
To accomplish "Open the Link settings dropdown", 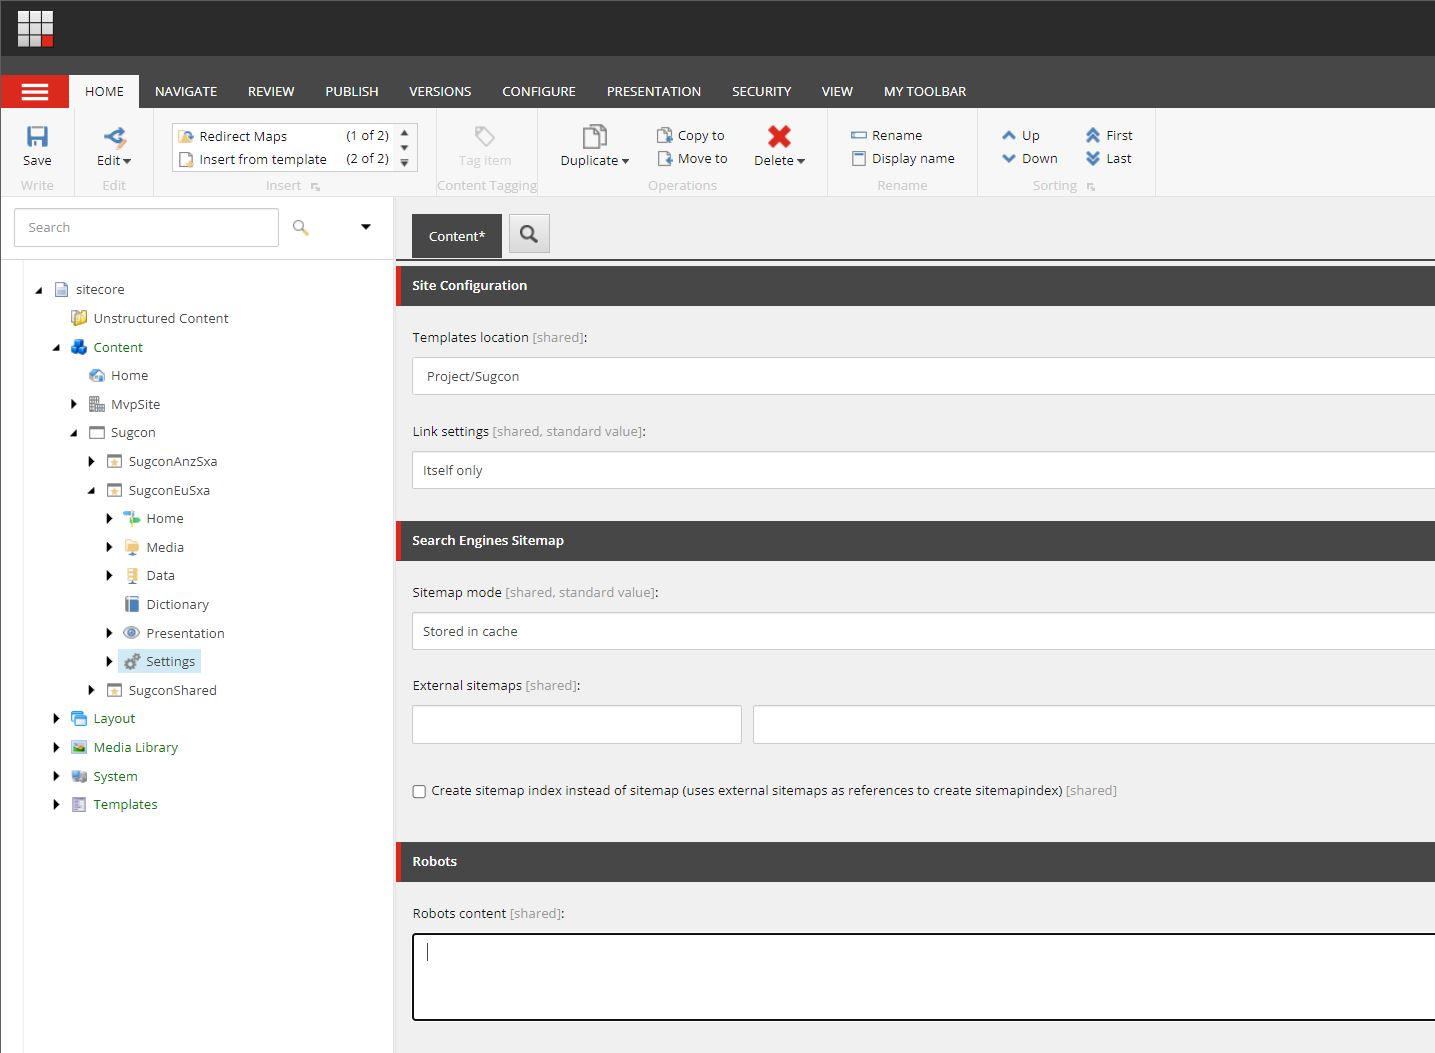I will [923, 470].
